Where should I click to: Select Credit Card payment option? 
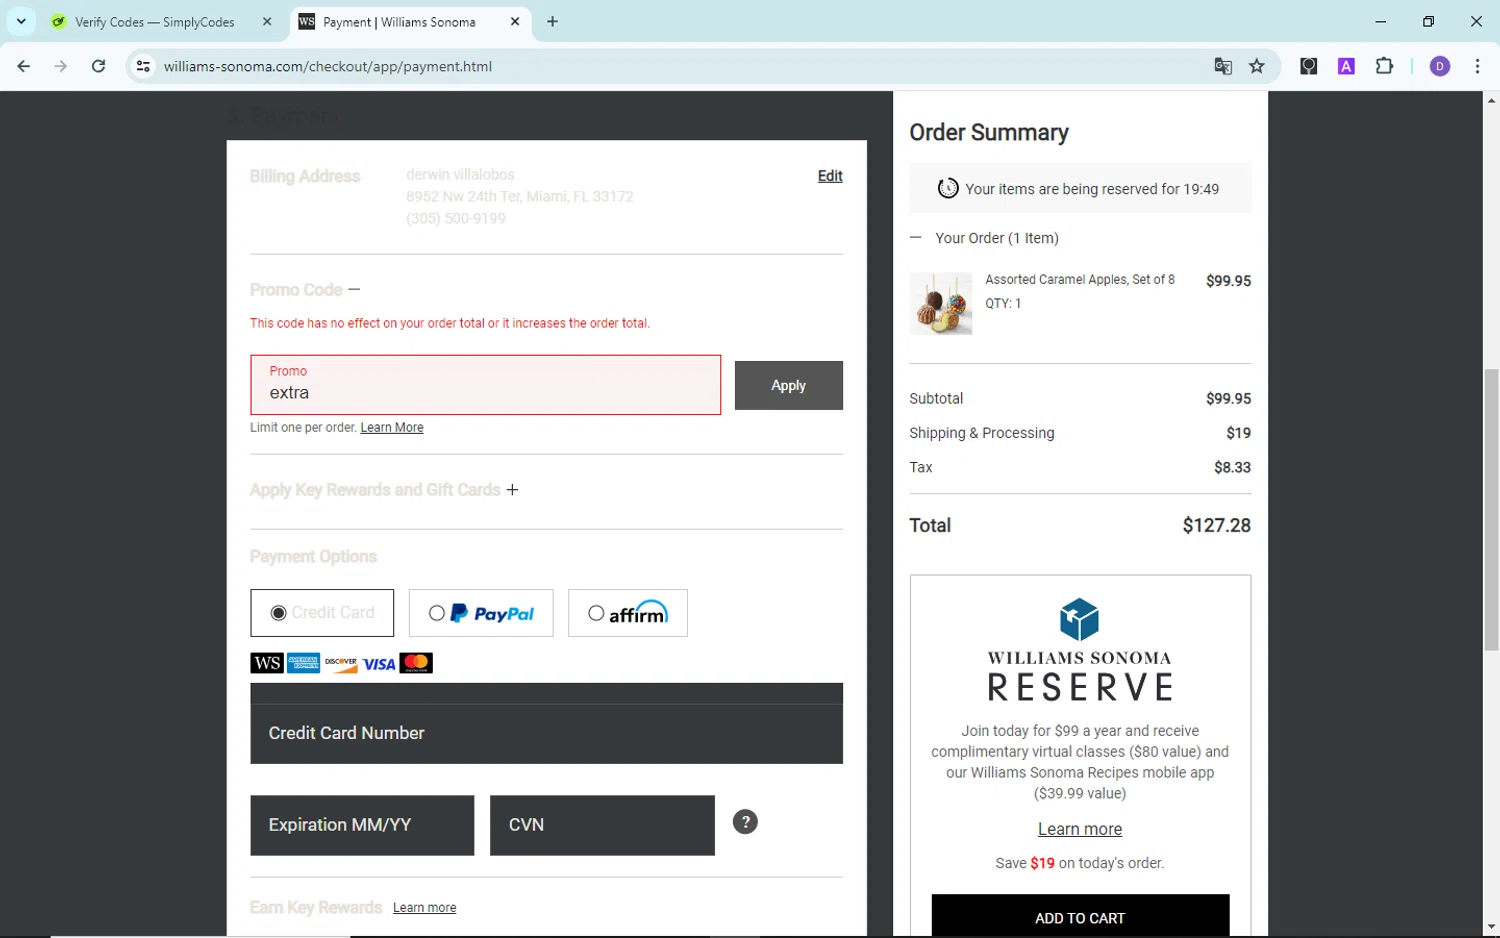point(322,613)
